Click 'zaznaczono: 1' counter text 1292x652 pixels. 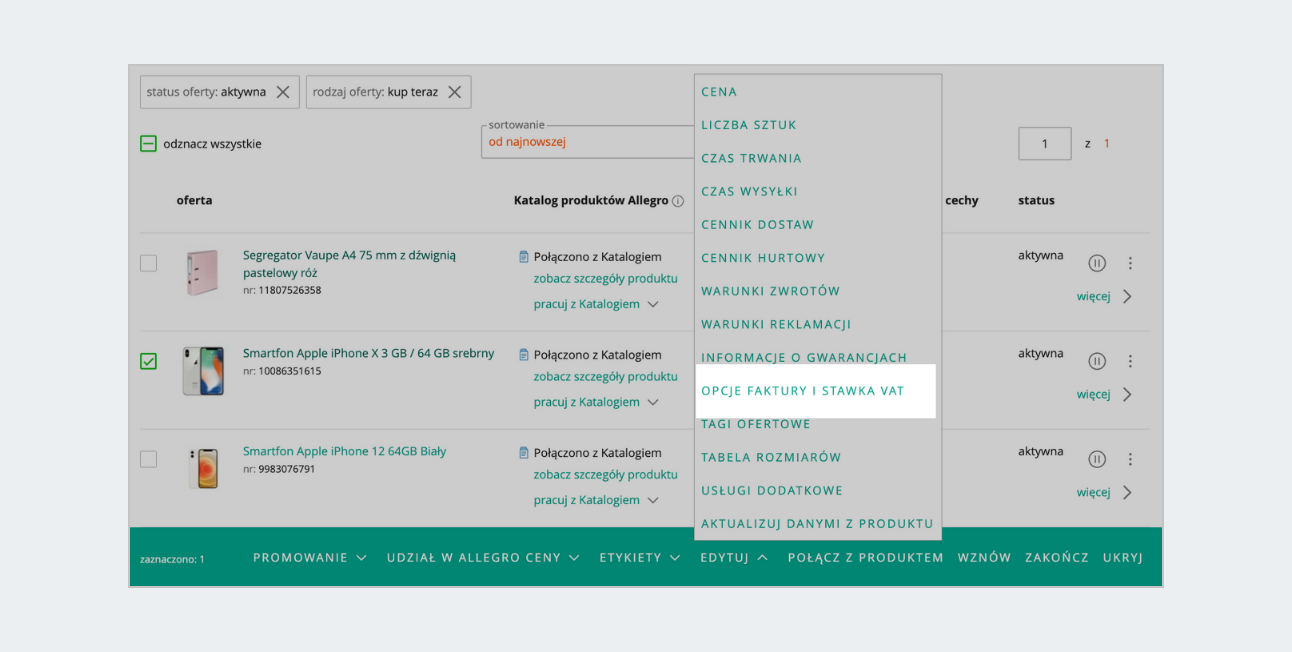[172, 559]
